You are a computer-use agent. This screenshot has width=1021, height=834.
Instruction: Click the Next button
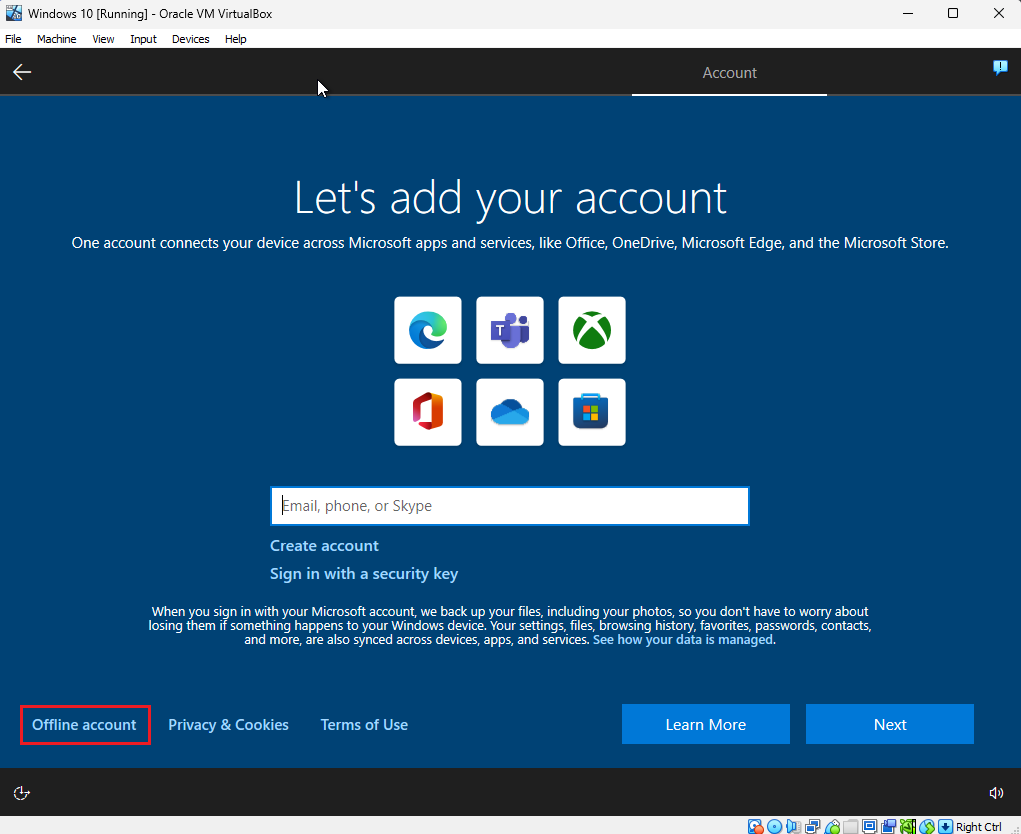tap(889, 724)
